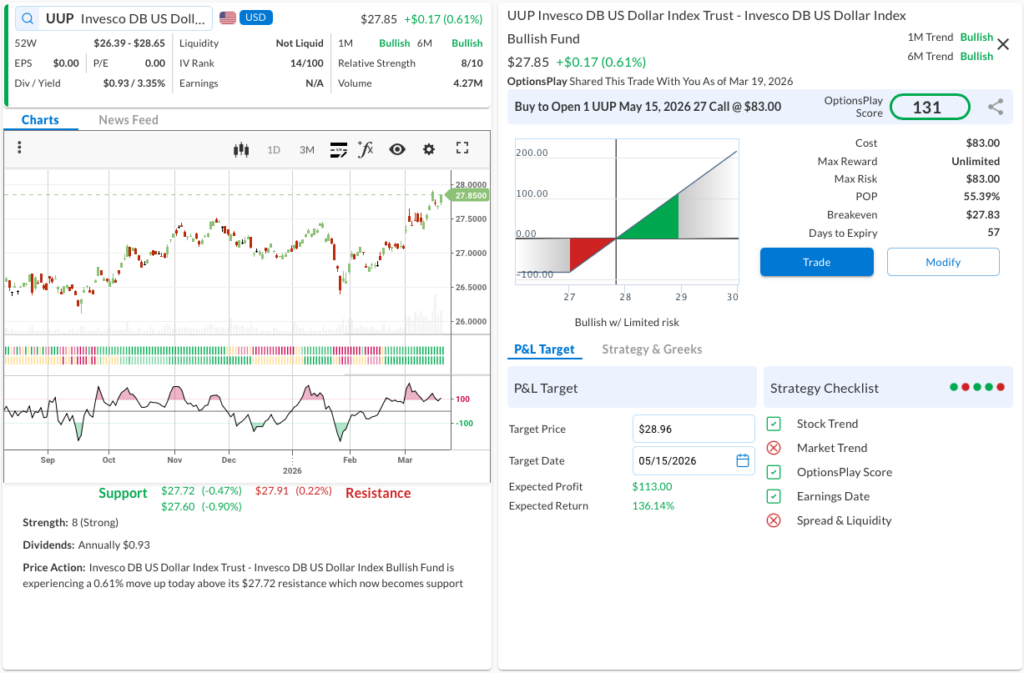Click the Target Price input field
Viewport: 1024px width, 673px height.
point(693,429)
